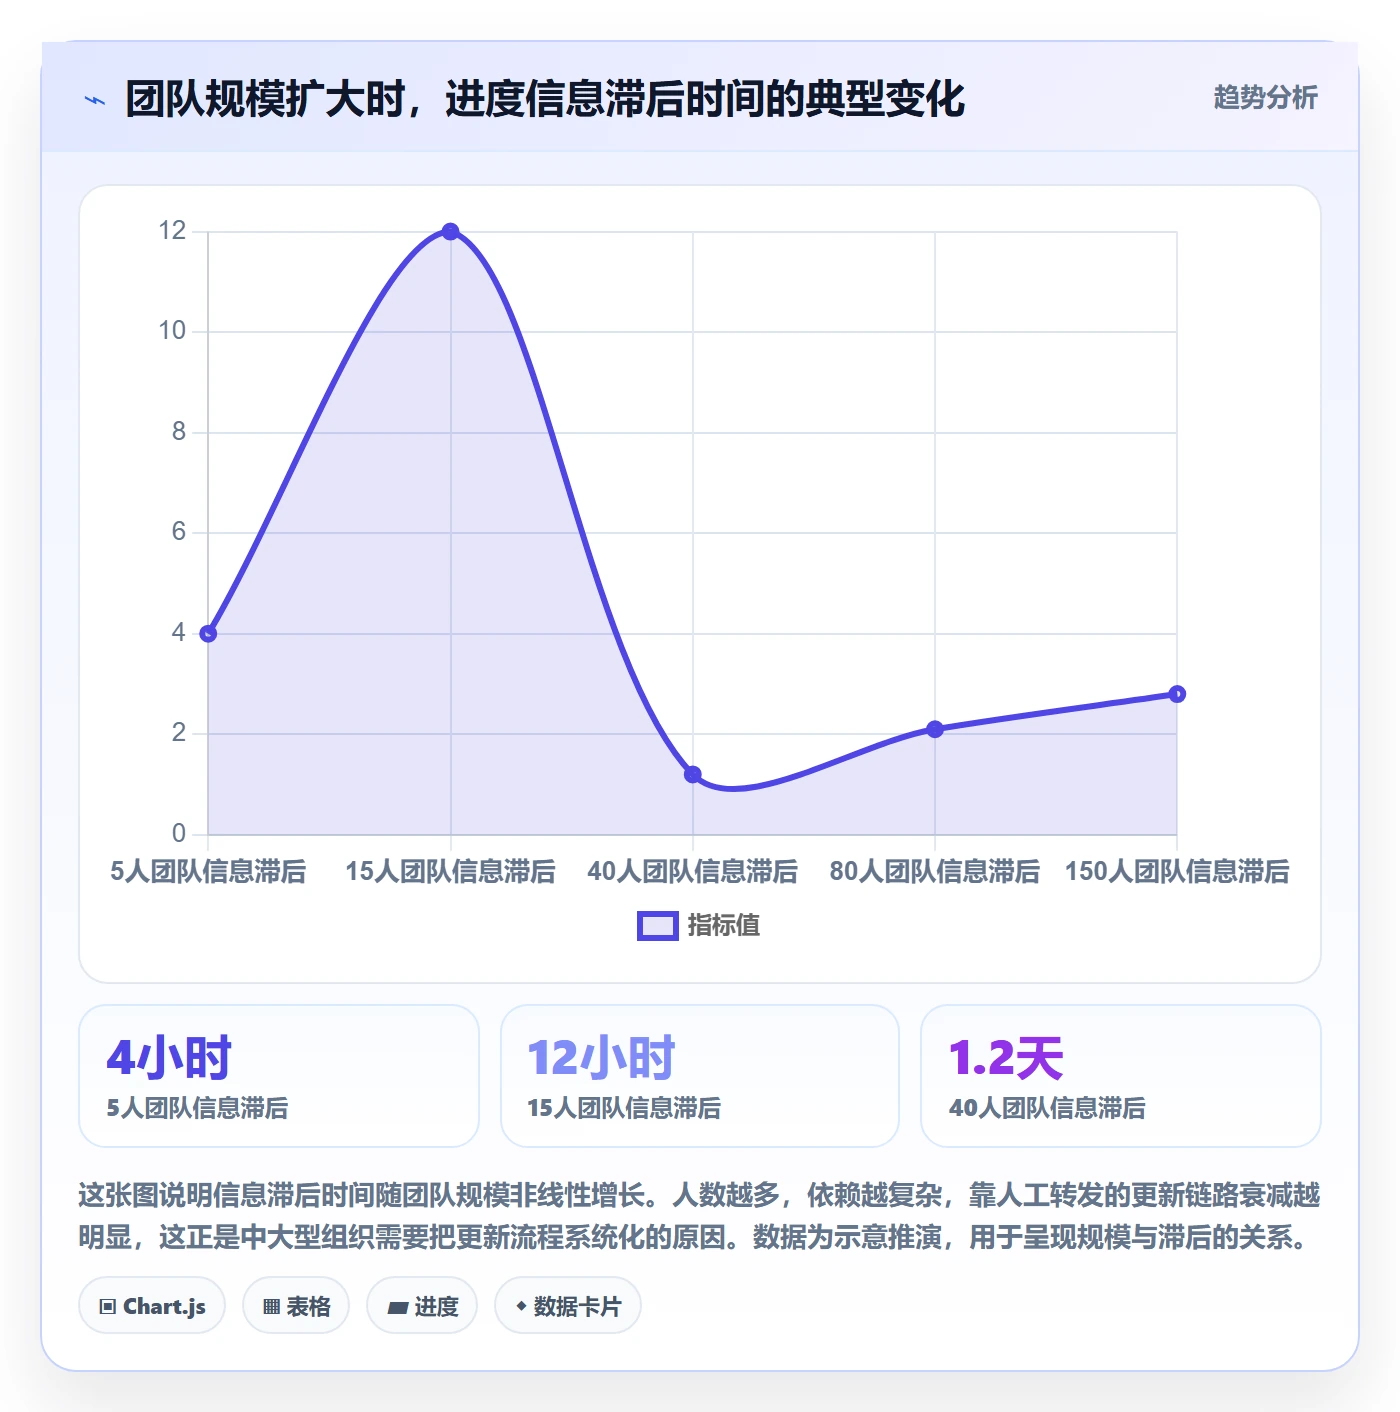Click the diamond icon in the 数据卡片 chip
Screen dimensions: 1400x1412
click(x=521, y=1306)
